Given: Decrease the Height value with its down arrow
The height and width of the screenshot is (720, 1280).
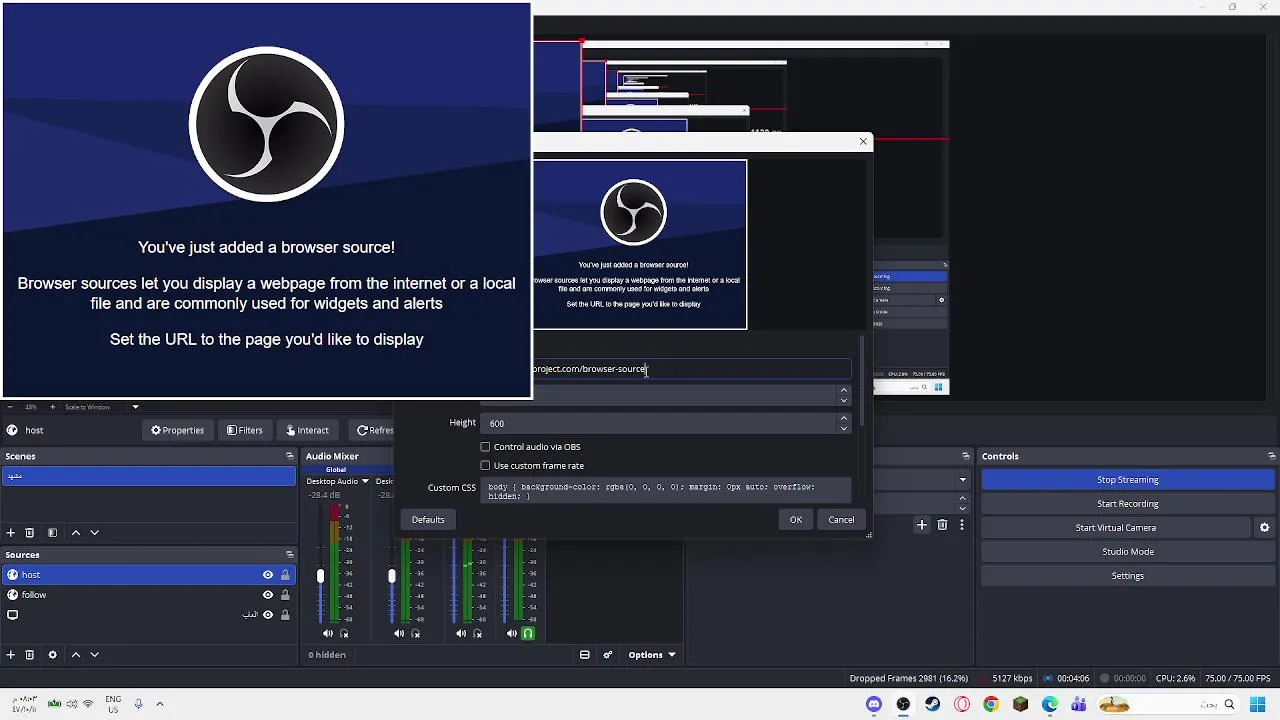Looking at the screenshot, I should pyautogui.click(x=844, y=428).
